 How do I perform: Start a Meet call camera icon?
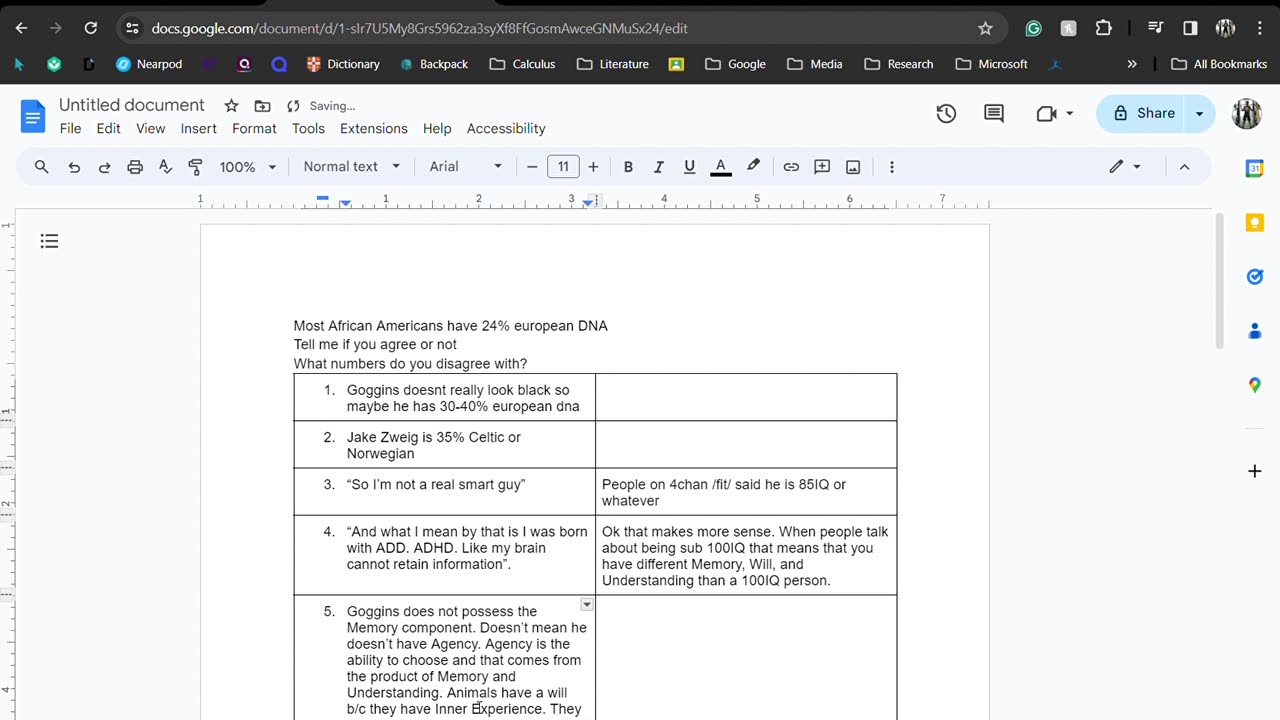[x=1046, y=114]
